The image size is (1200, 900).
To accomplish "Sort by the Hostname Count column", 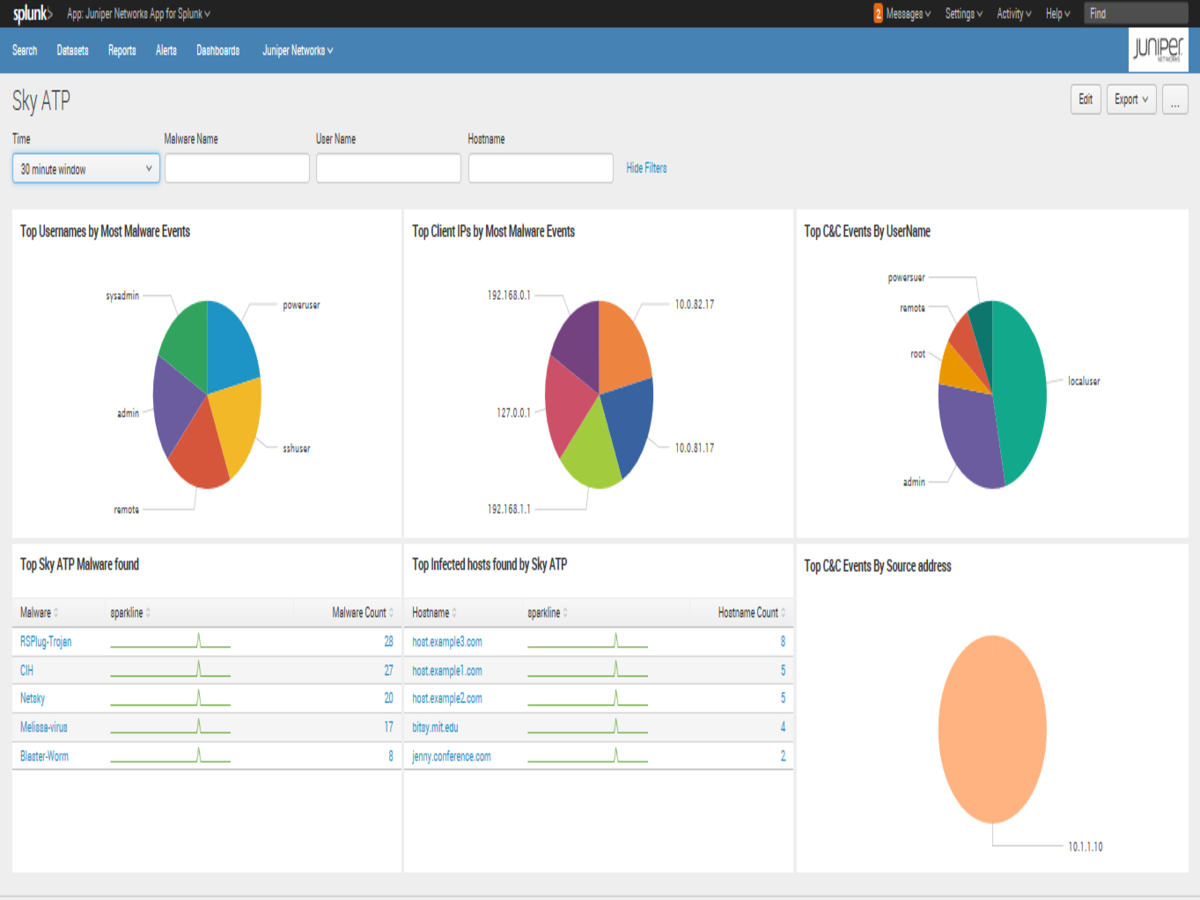I will (752, 612).
